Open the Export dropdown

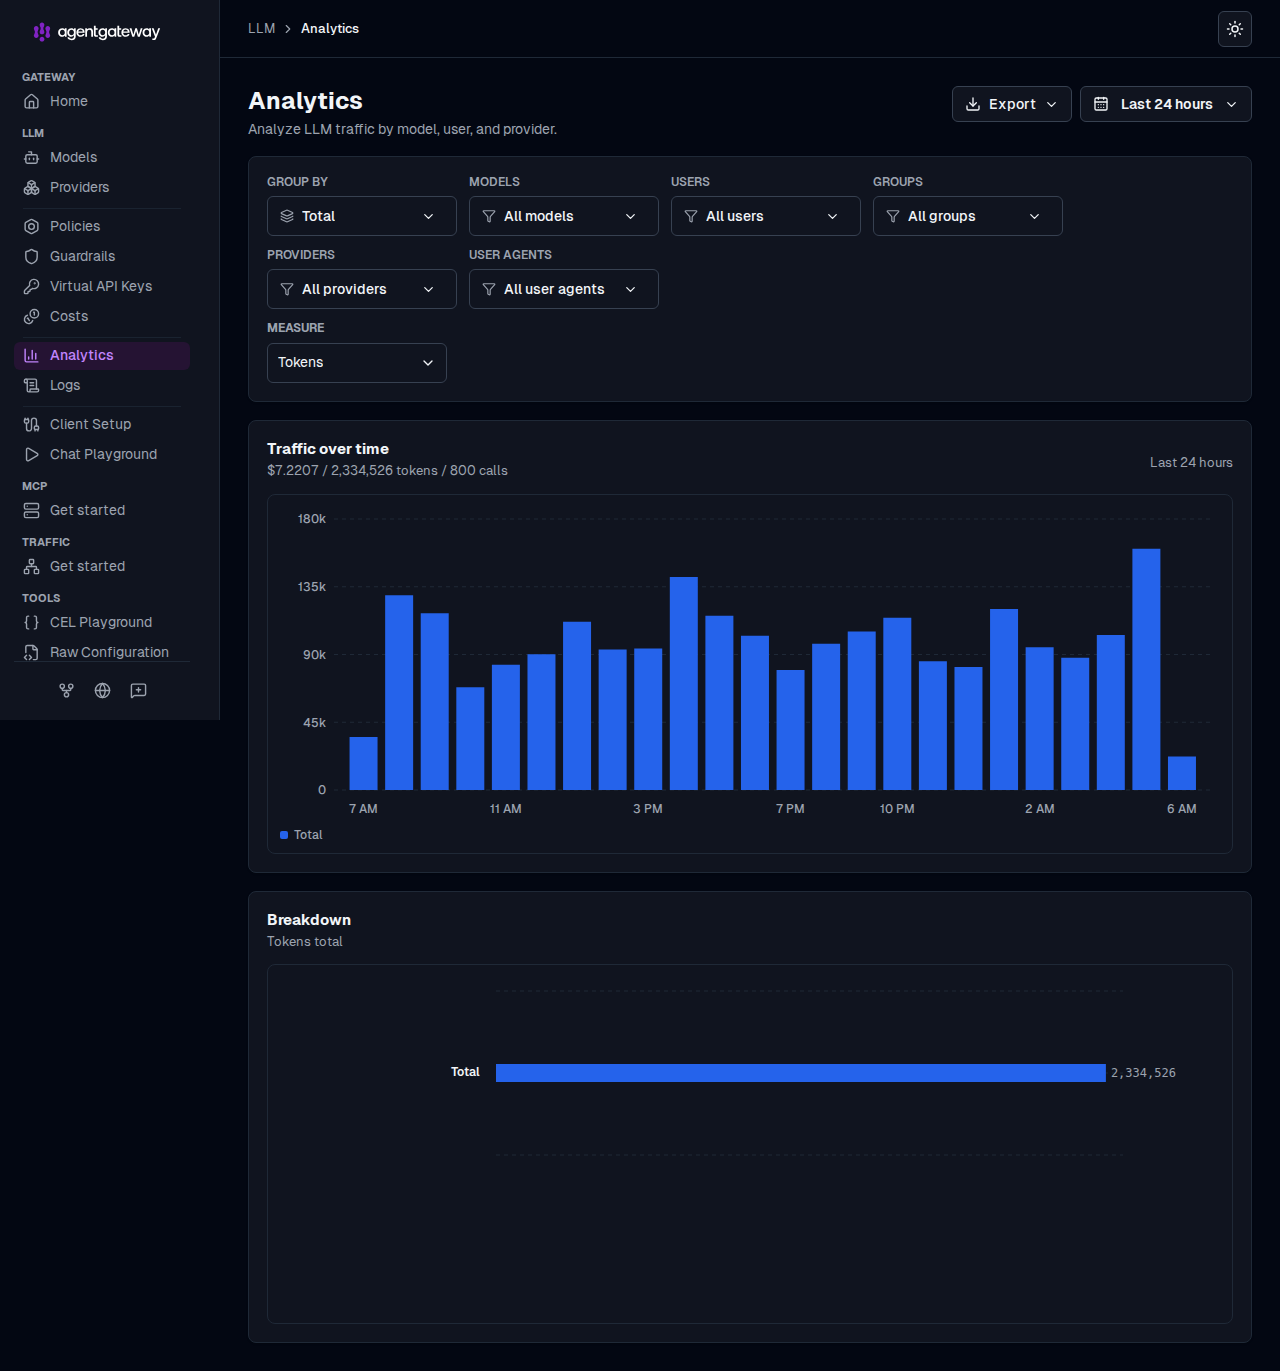click(1011, 104)
